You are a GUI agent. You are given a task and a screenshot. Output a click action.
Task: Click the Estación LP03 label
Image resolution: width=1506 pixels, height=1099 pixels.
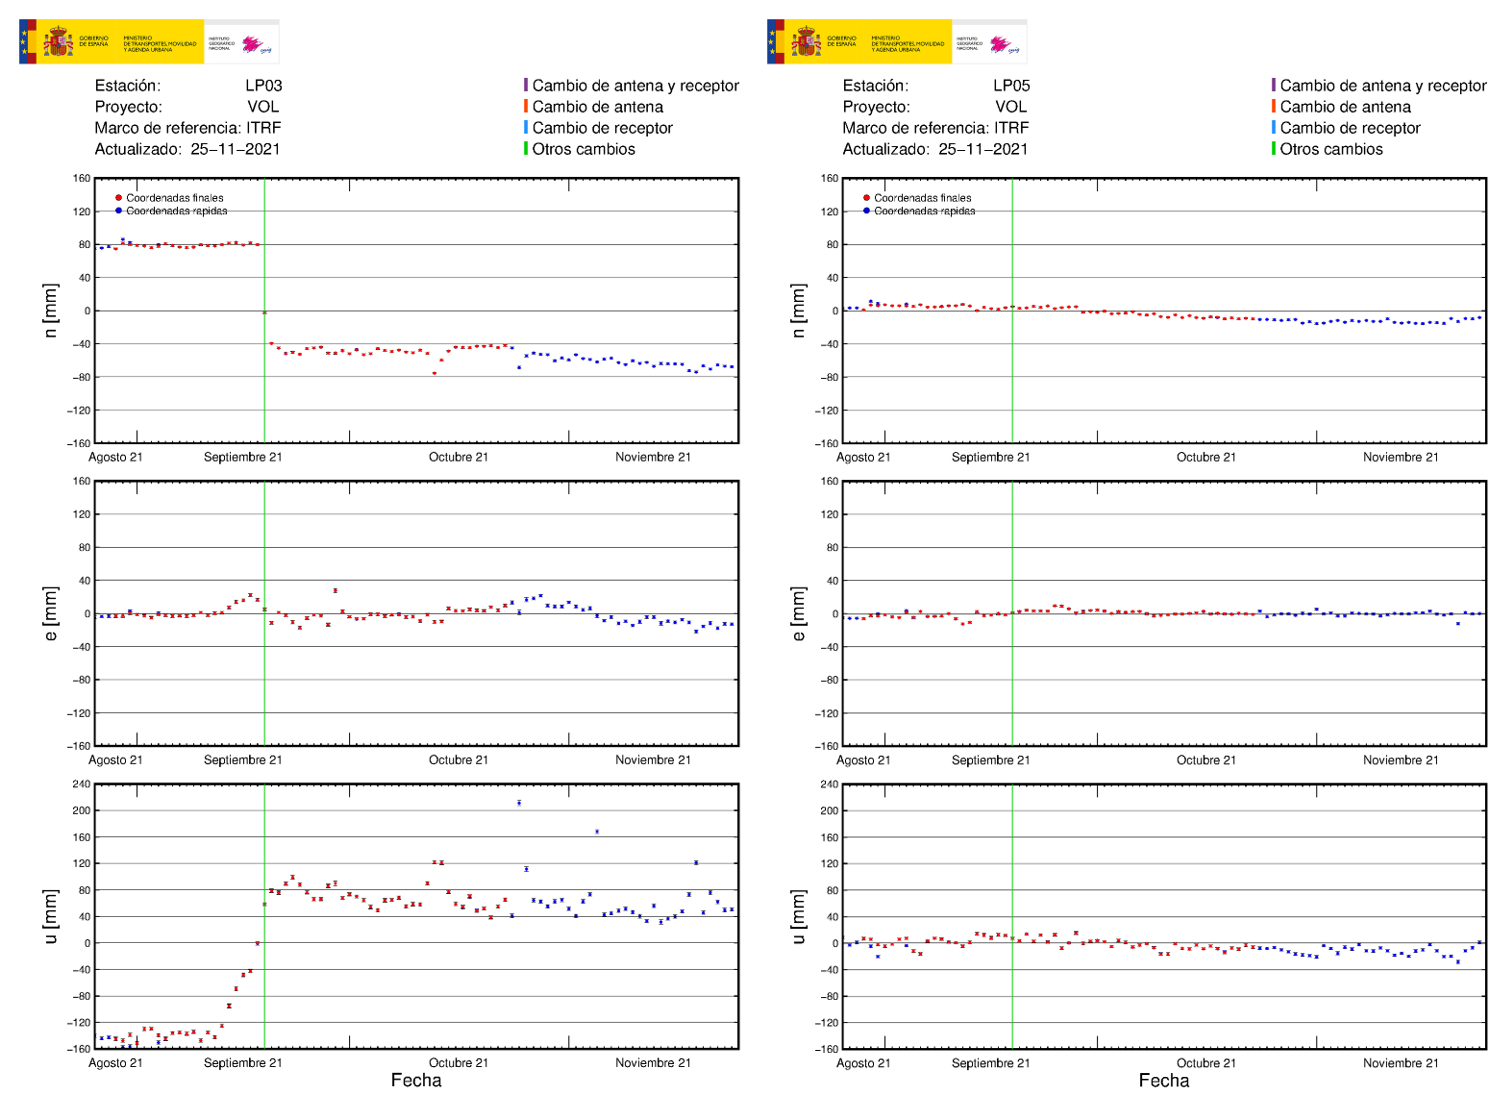(188, 86)
